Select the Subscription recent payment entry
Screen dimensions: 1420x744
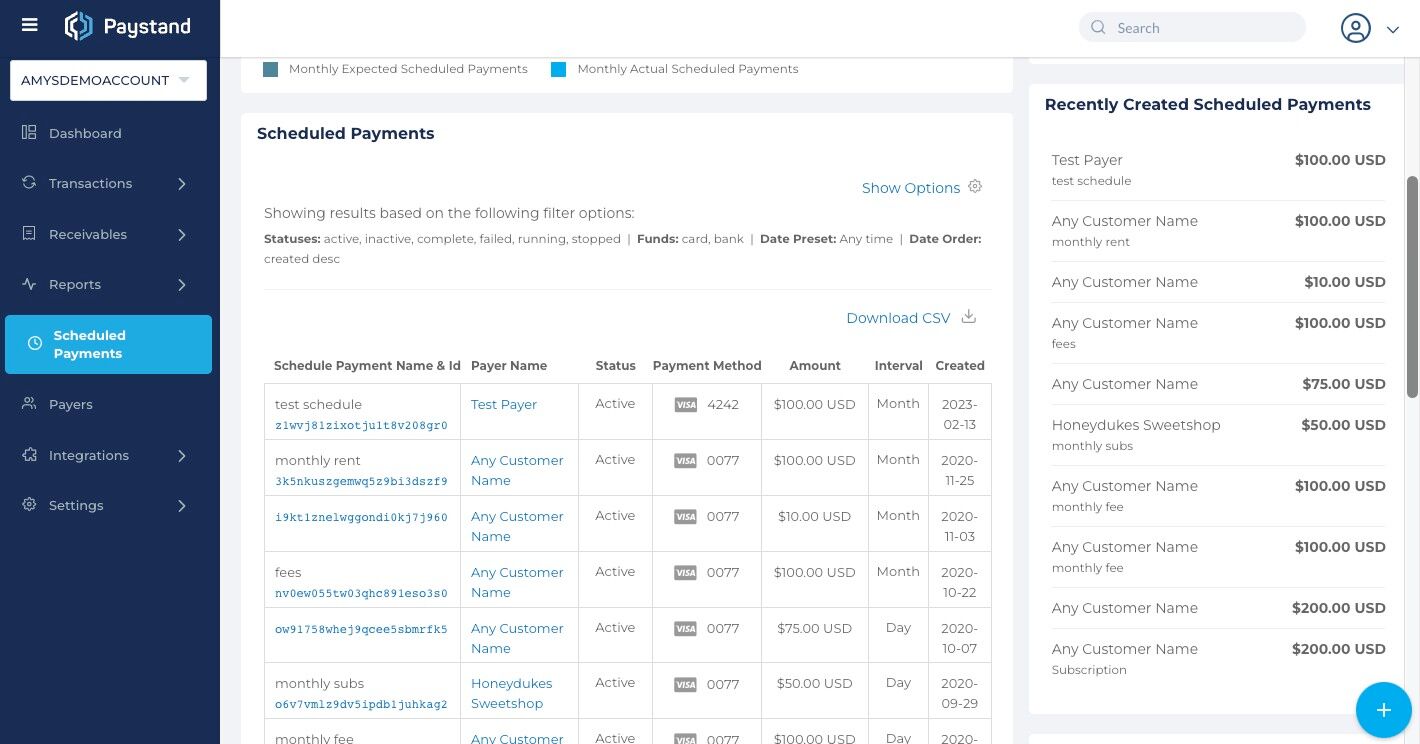(x=1218, y=658)
